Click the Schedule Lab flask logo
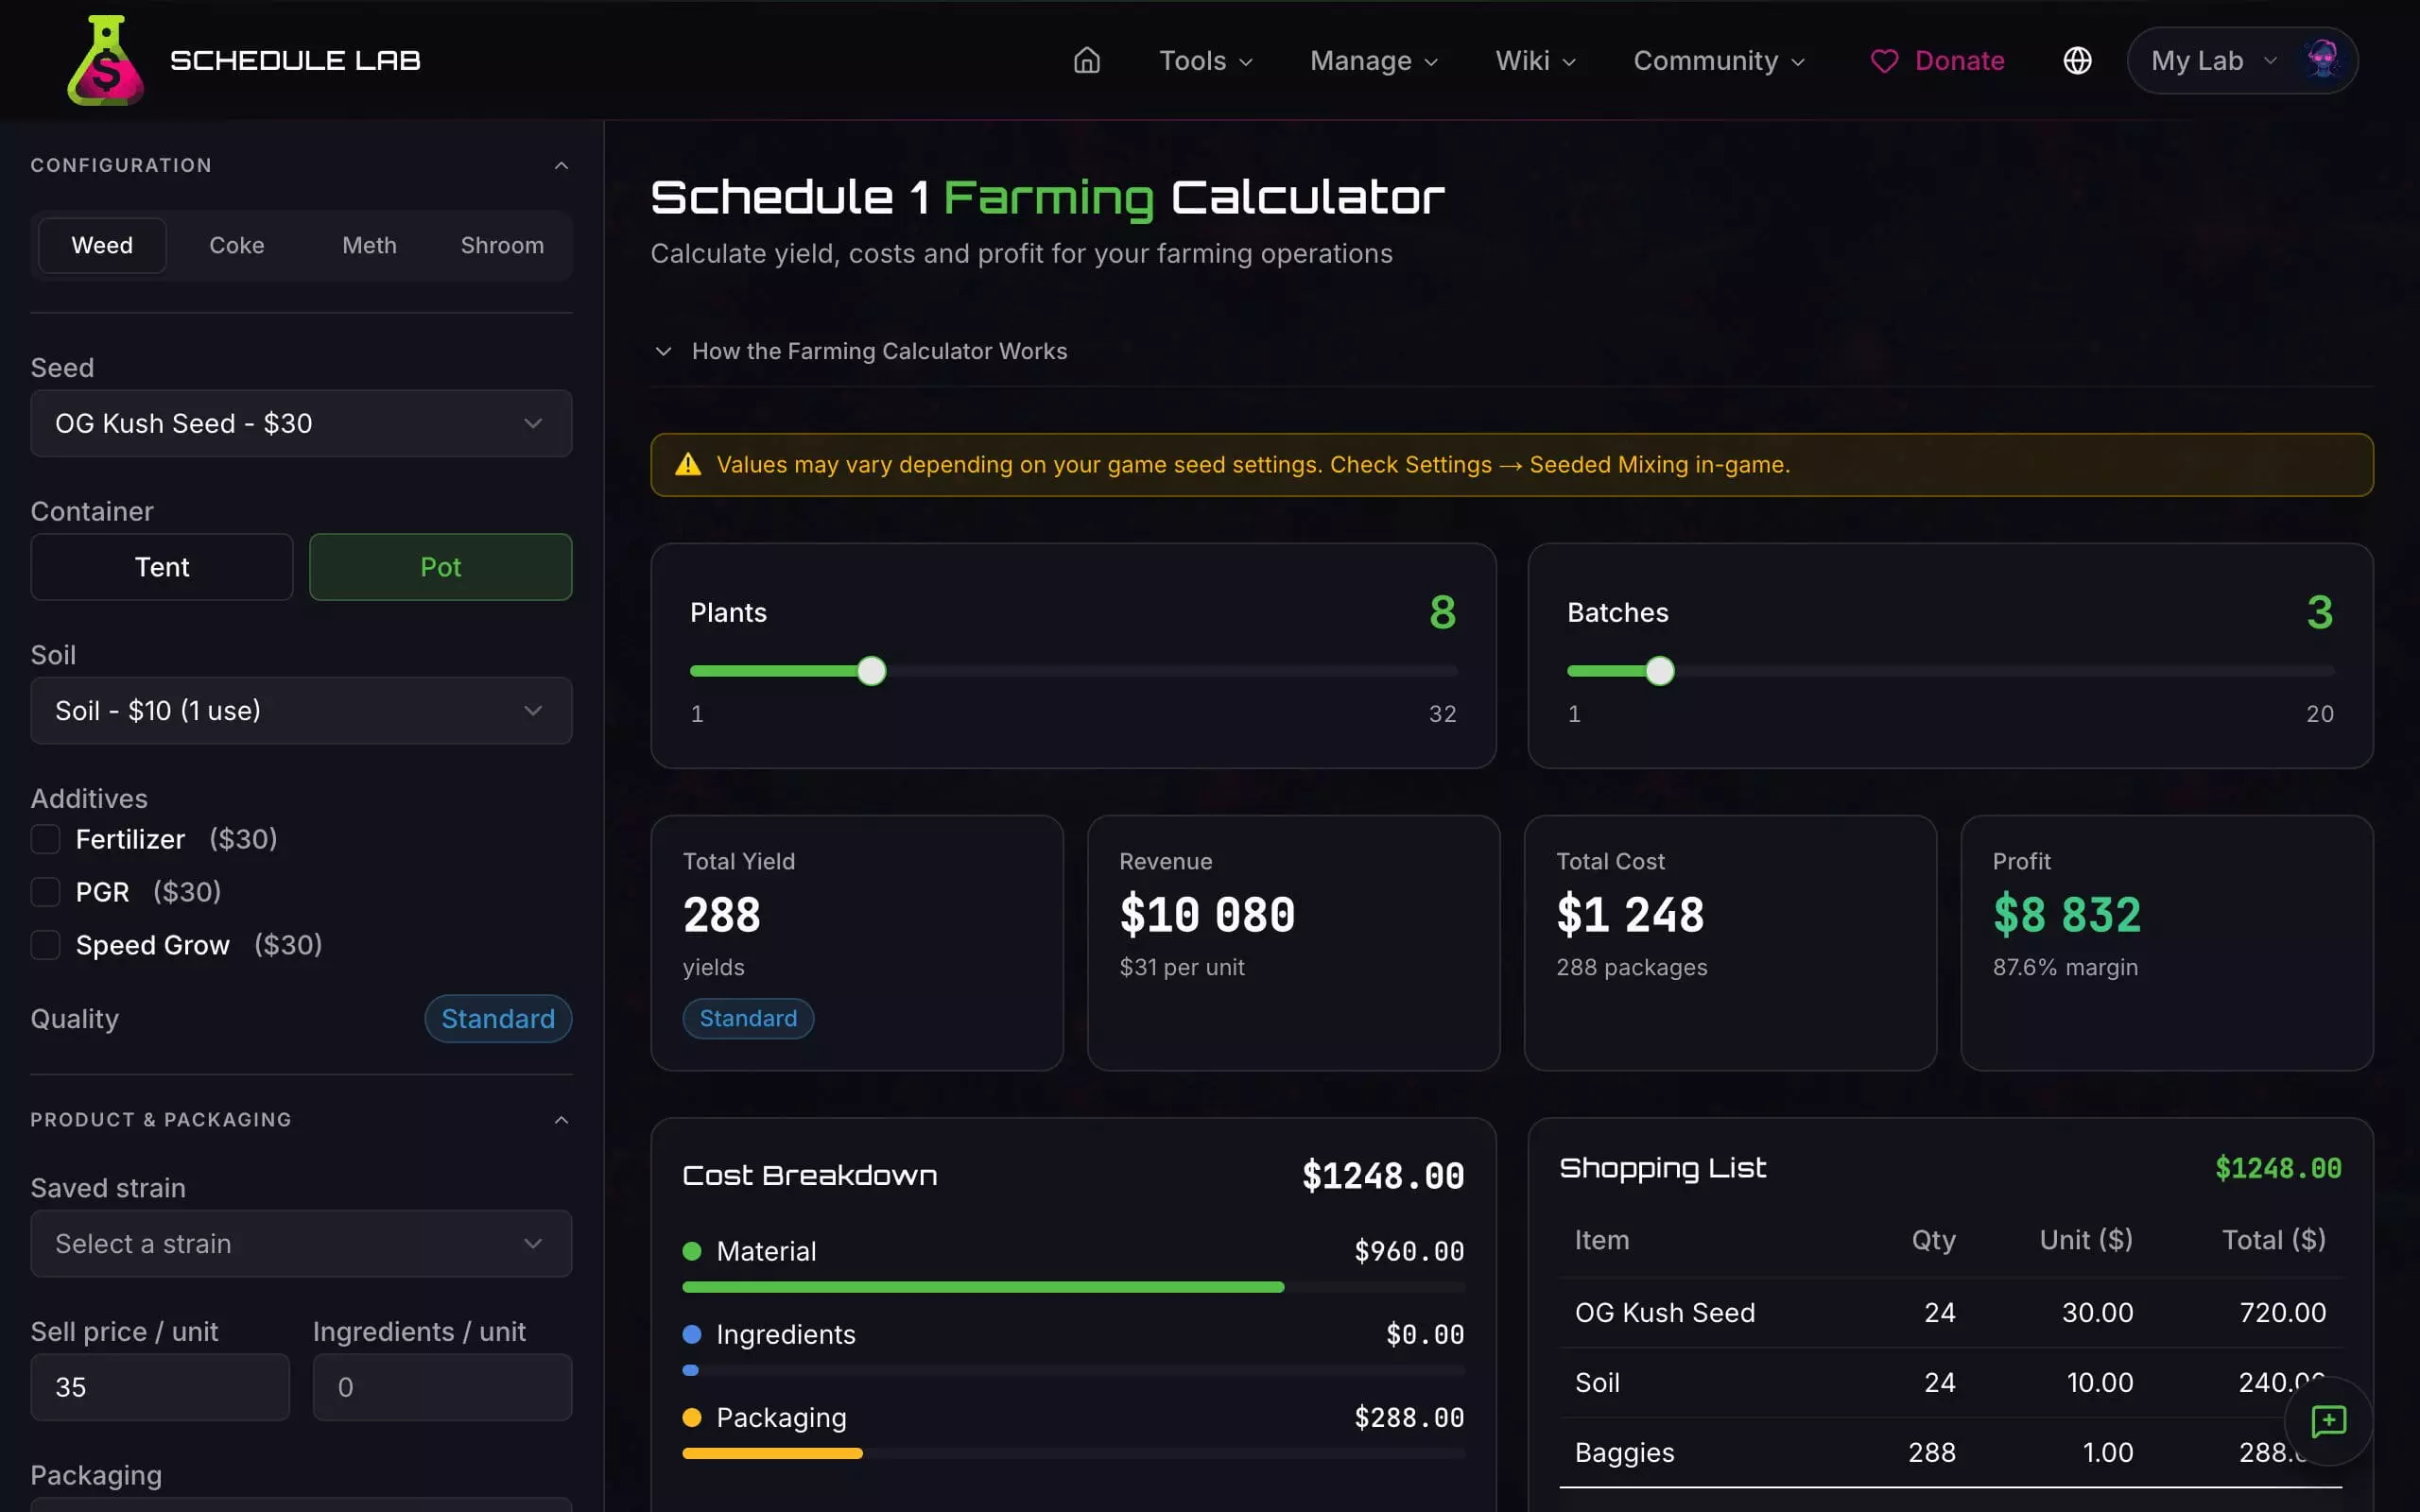2420x1512 pixels. (105, 60)
